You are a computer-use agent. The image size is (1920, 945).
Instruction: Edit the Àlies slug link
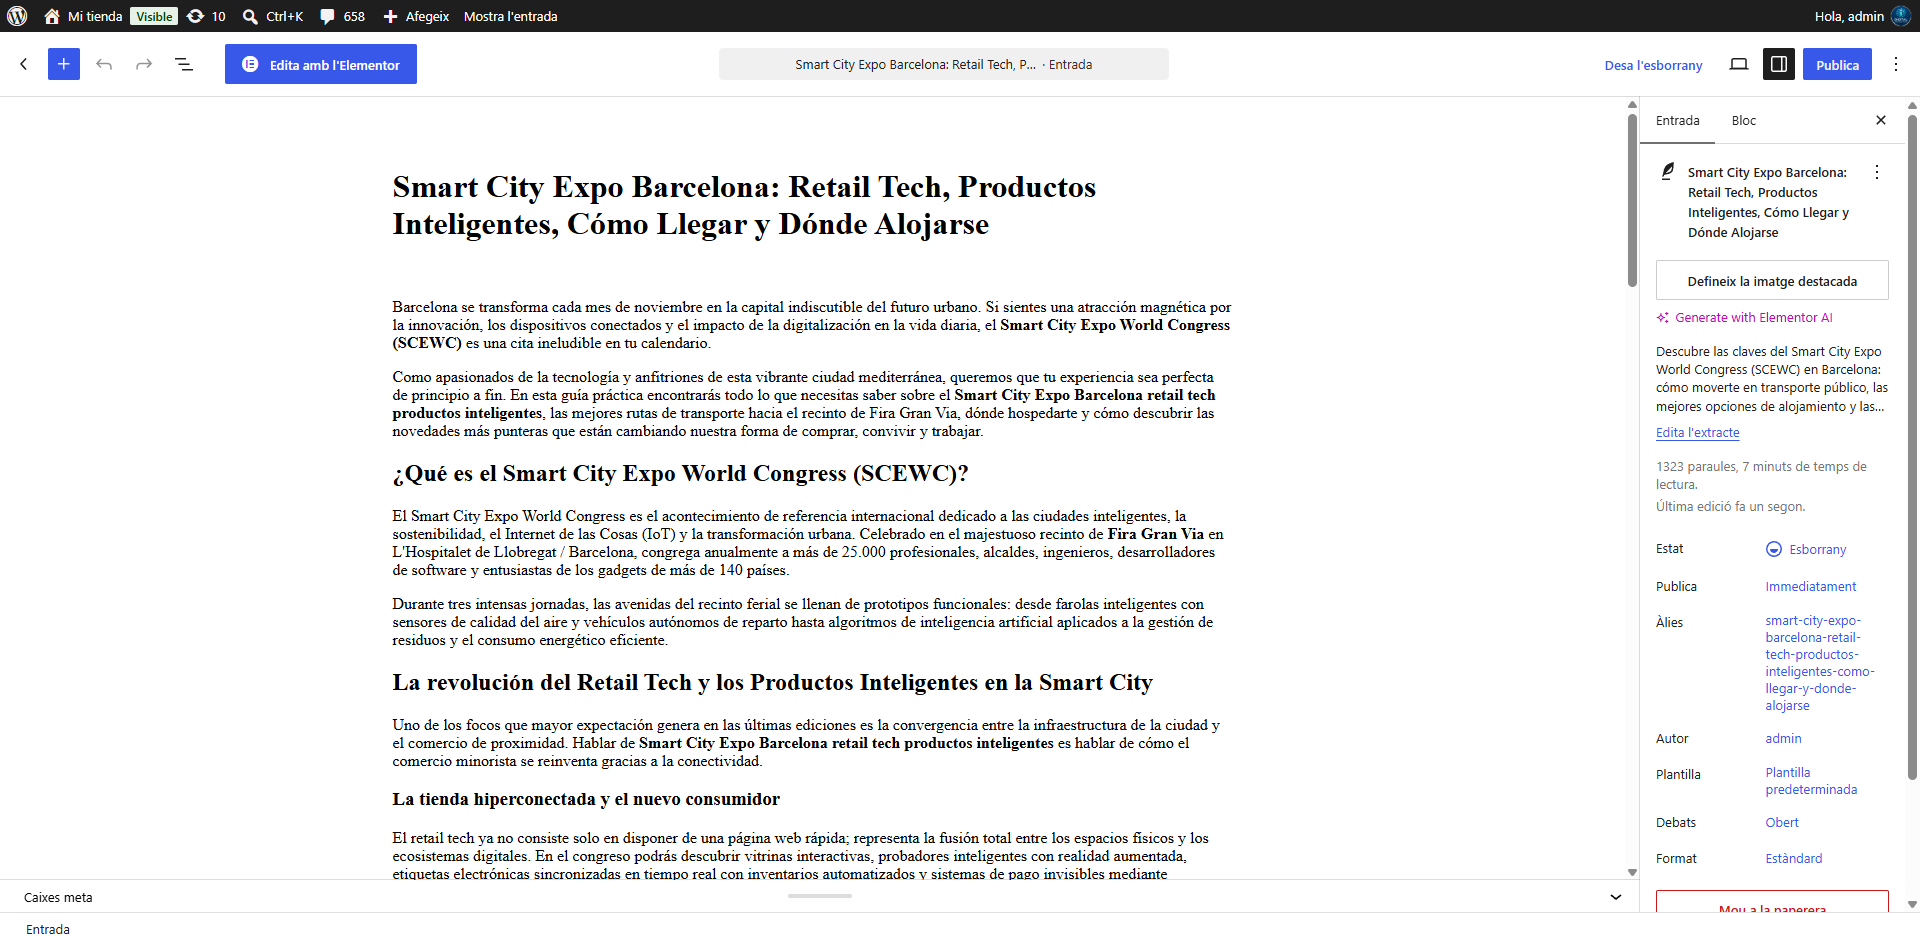(1820, 663)
